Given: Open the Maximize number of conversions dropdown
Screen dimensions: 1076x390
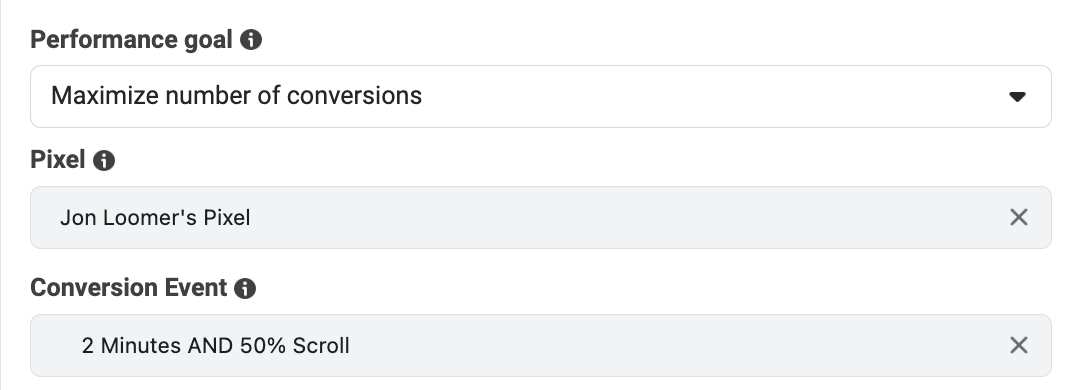Looking at the screenshot, I should coord(541,96).
